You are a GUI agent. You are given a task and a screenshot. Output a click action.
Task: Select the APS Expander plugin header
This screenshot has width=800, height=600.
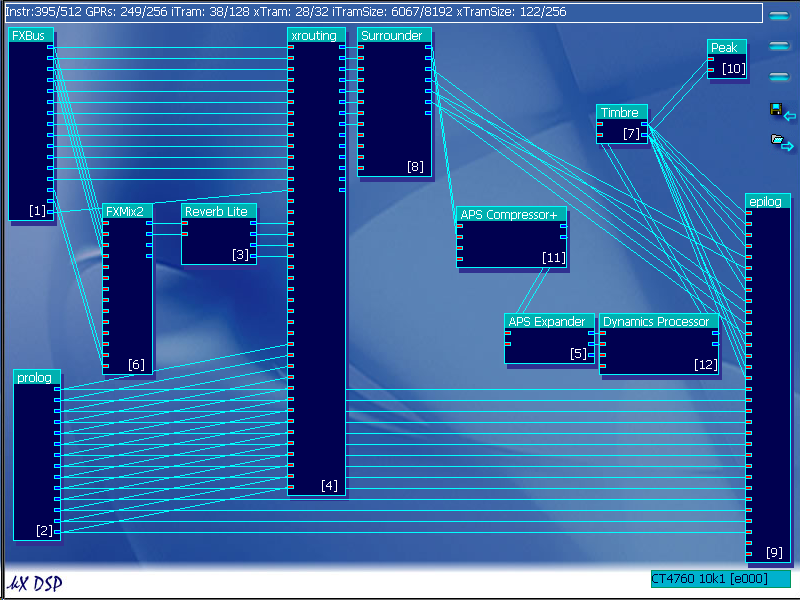[x=549, y=321]
